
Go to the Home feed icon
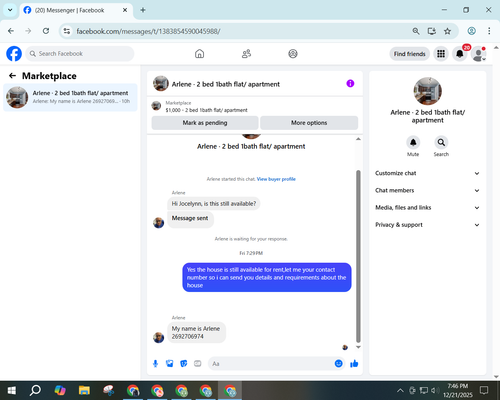[199, 54]
